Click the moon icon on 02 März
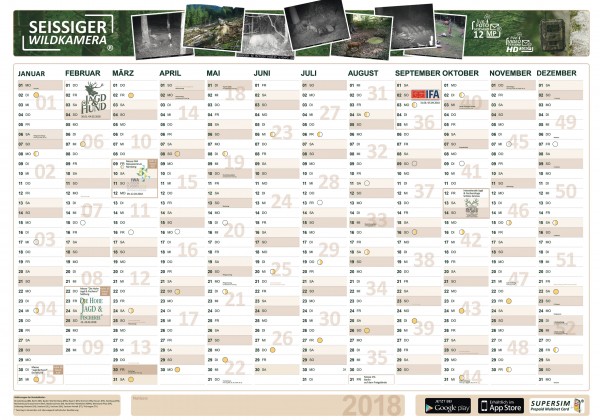 point(131,95)
